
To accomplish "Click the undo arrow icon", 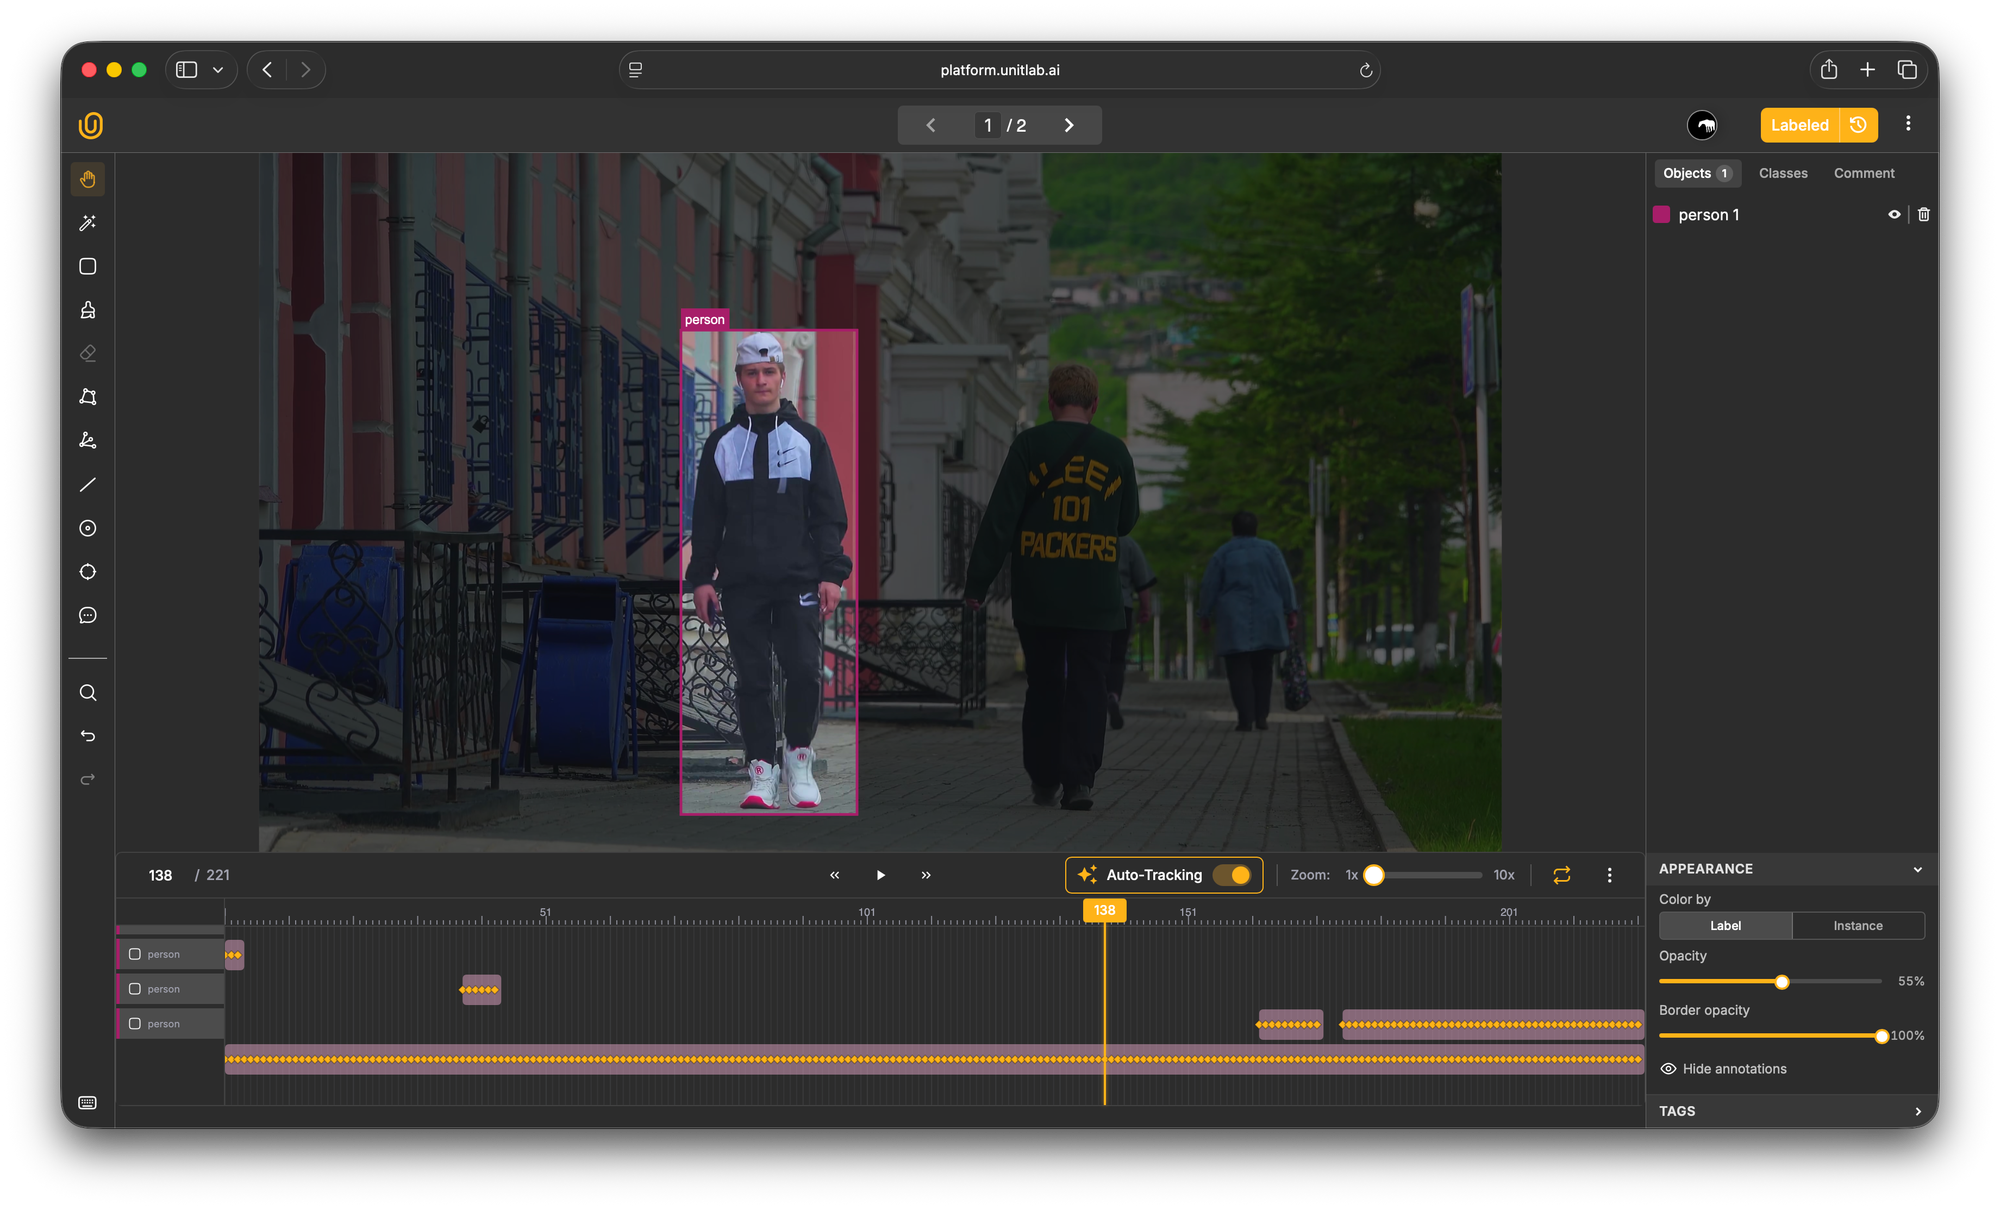I will click(88, 736).
